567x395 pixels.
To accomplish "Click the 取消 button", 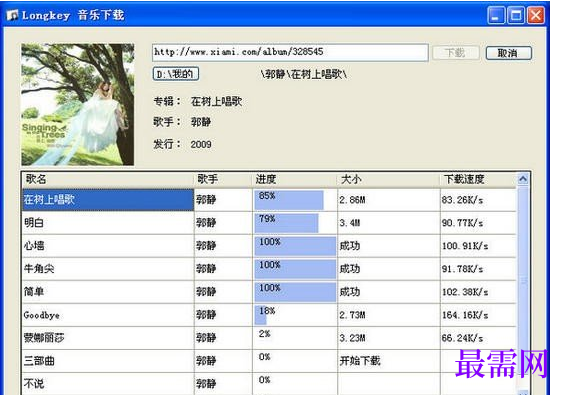I will click(508, 53).
